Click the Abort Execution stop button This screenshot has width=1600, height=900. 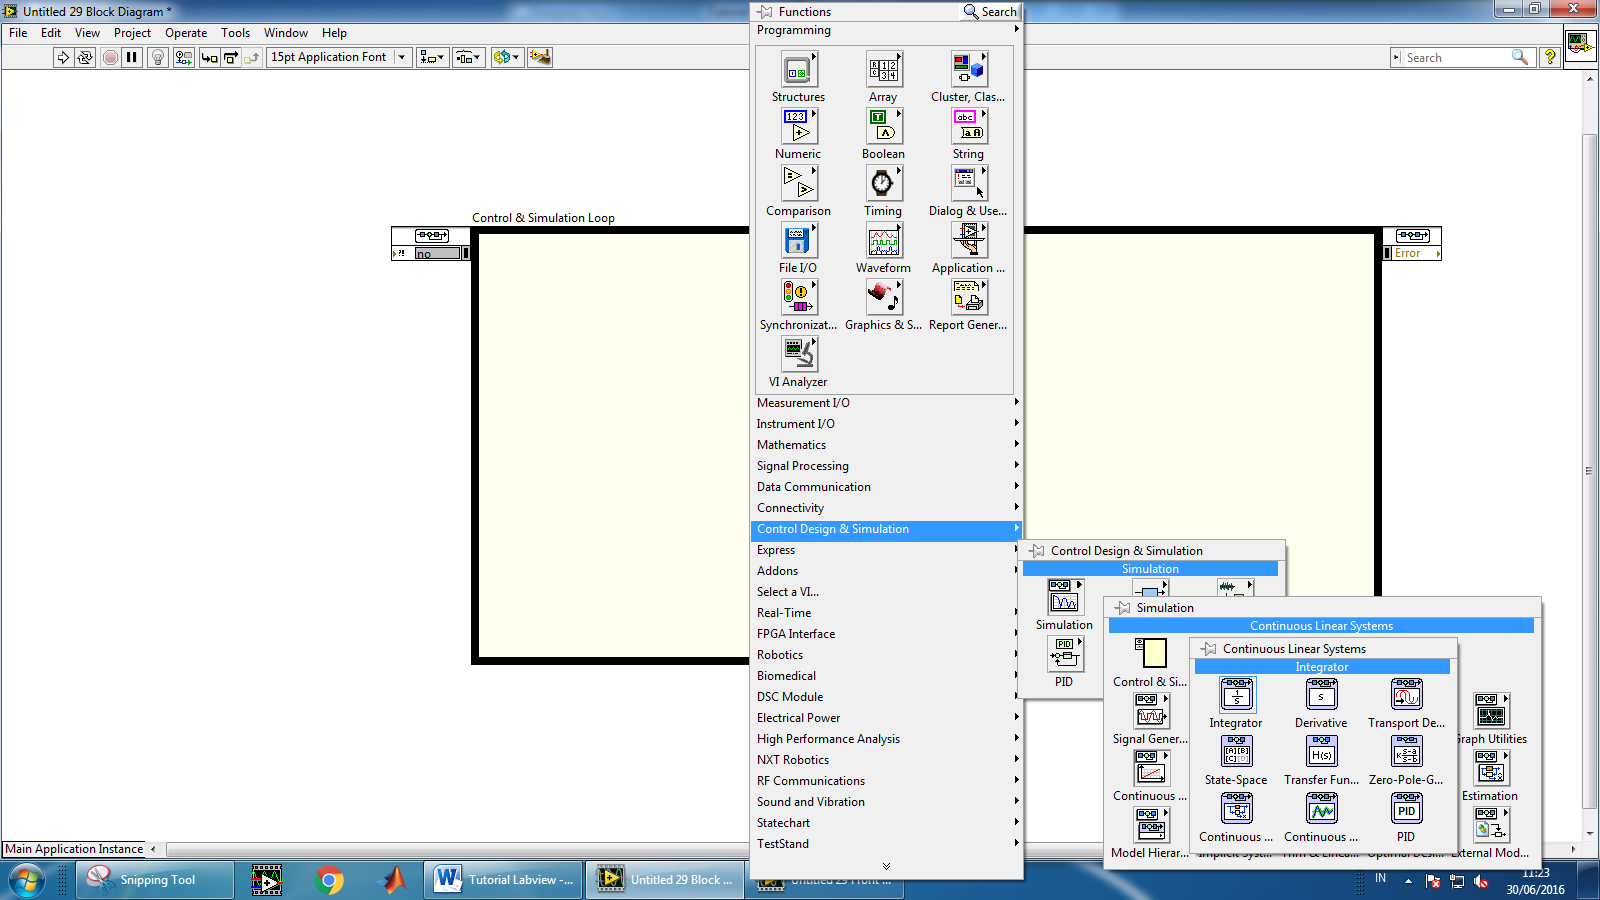point(110,57)
